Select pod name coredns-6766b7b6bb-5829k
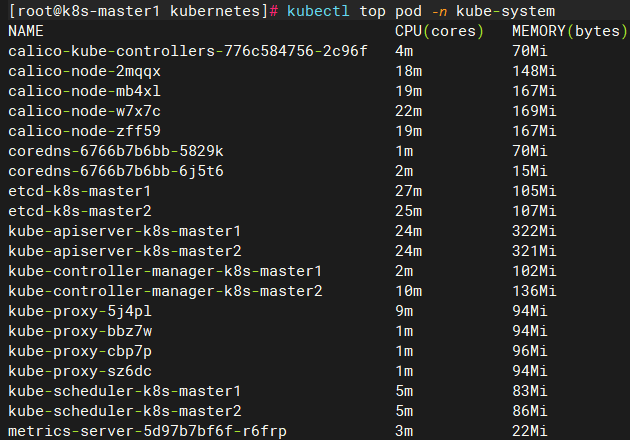This screenshot has width=630, height=440. pos(116,151)
